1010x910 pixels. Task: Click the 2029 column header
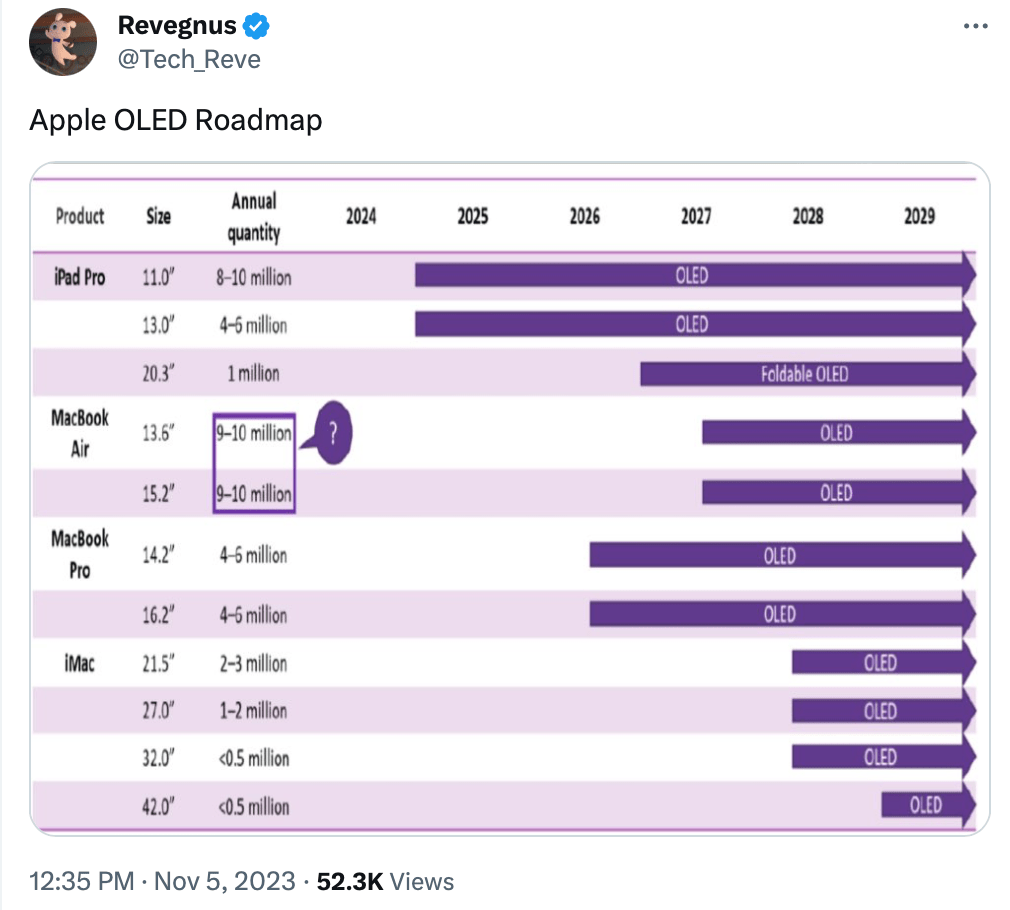[919, 216]
